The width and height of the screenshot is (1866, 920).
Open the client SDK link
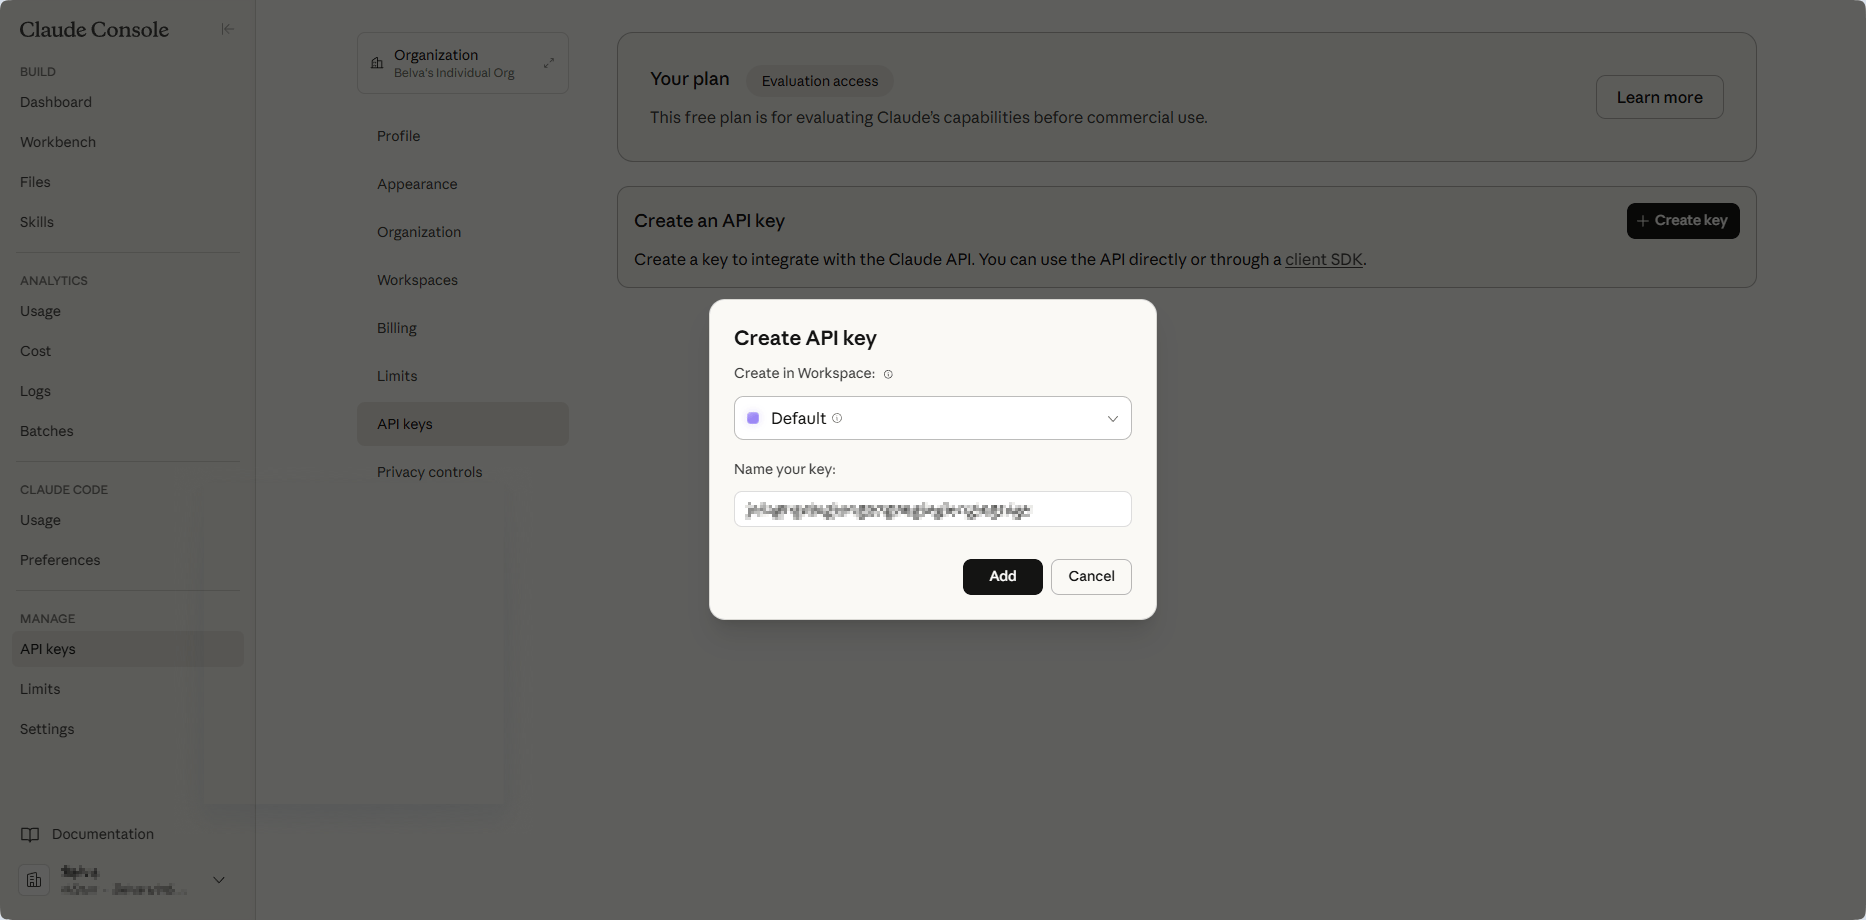coord(1324,259)
